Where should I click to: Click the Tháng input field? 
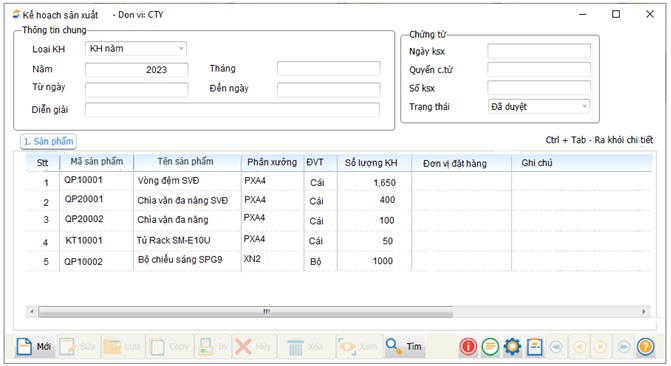point(329,68)
